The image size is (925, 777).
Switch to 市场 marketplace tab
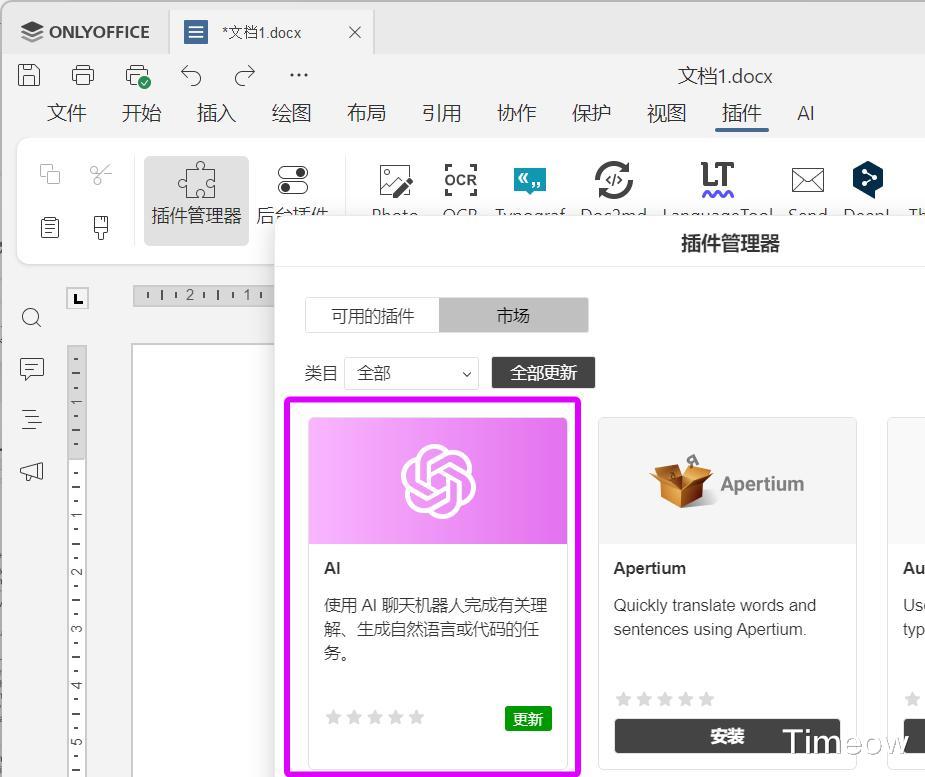point(513,316)
